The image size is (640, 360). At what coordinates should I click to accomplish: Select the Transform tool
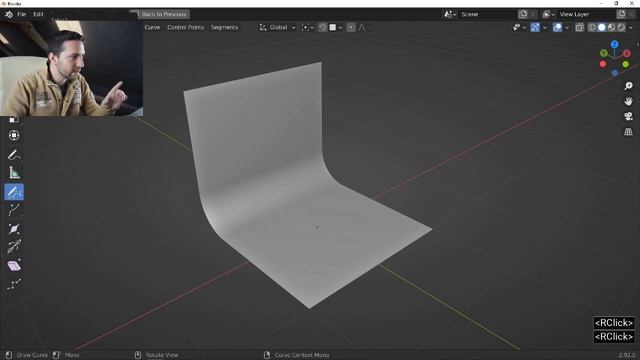click(x=14, y=135)
